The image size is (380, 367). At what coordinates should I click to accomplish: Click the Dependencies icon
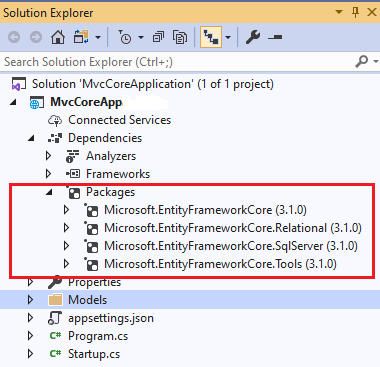[x=55, y=138]
